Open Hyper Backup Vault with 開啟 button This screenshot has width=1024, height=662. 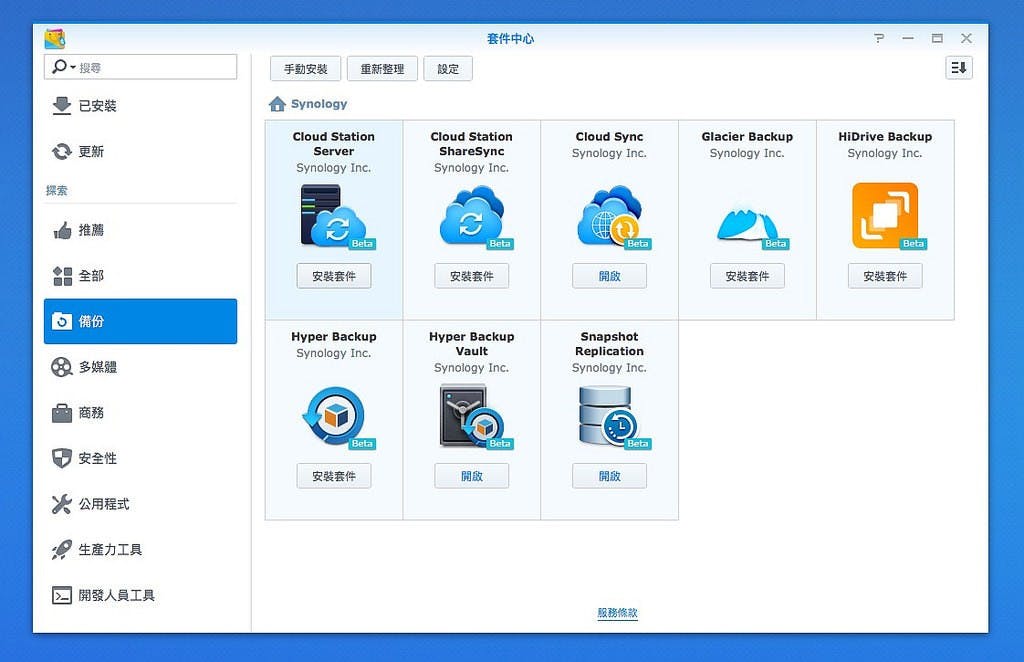472,476
